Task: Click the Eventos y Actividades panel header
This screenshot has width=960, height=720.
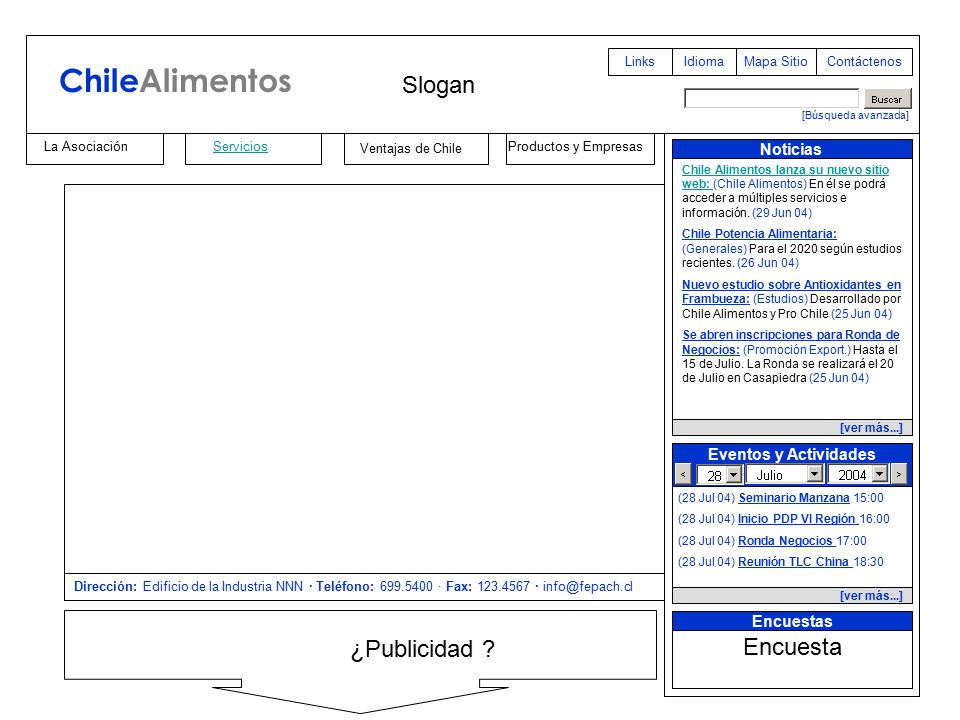Action: [792, 454]
